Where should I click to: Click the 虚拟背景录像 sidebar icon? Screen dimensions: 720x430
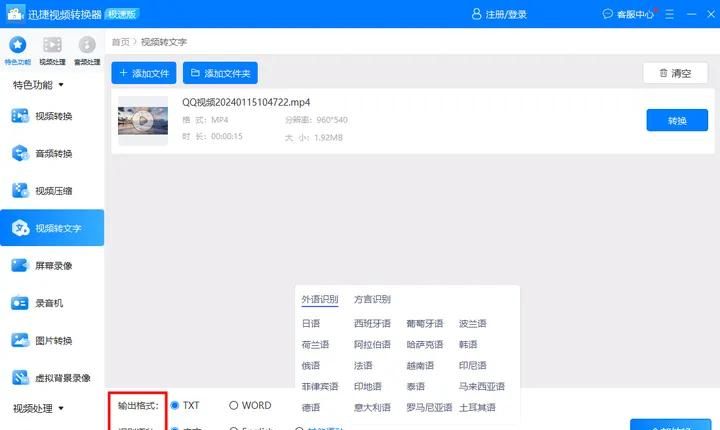(20, 378)
